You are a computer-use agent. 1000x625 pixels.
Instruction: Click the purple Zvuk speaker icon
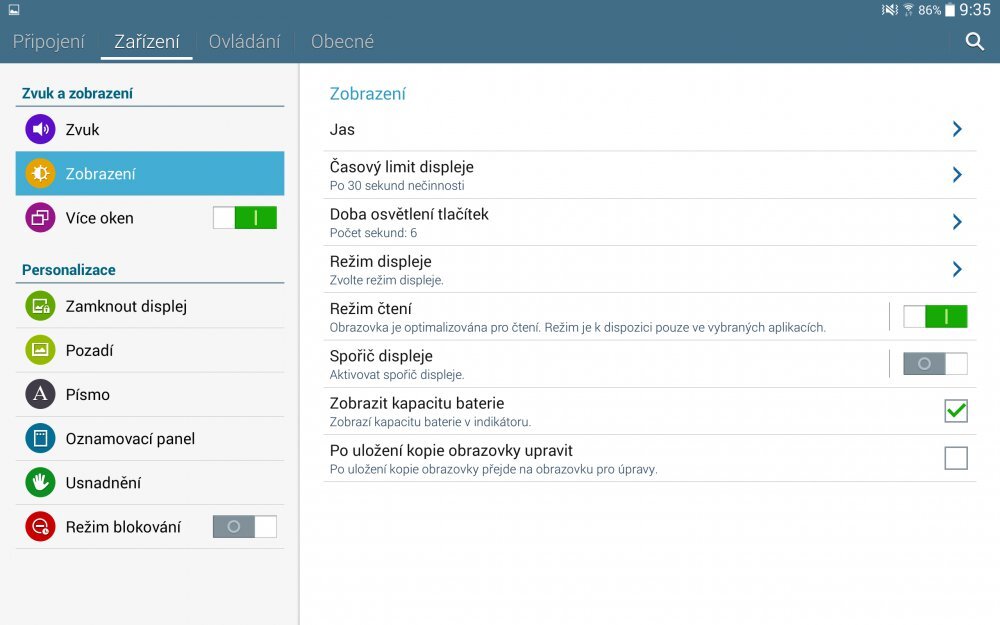click(40, 130)
